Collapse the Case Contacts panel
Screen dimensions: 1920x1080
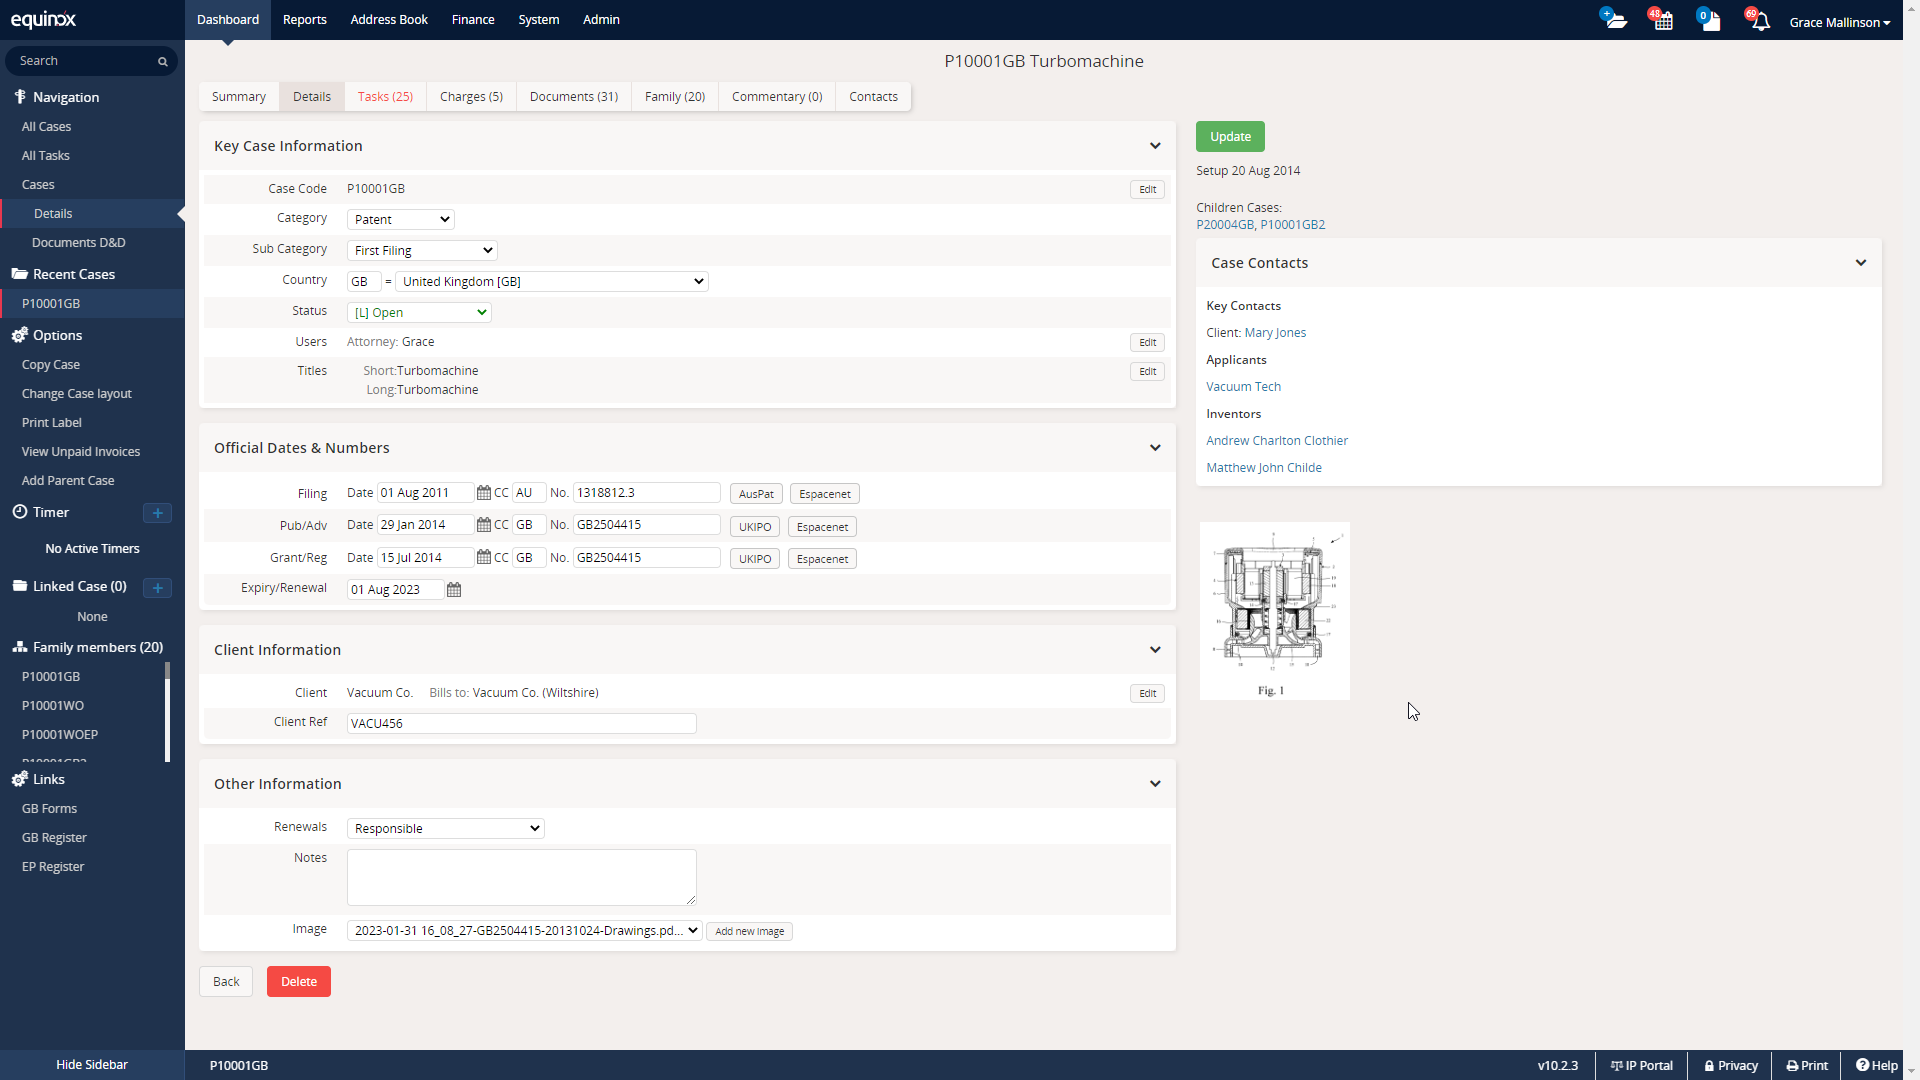pyautogui.click(x=1861, y=262)
